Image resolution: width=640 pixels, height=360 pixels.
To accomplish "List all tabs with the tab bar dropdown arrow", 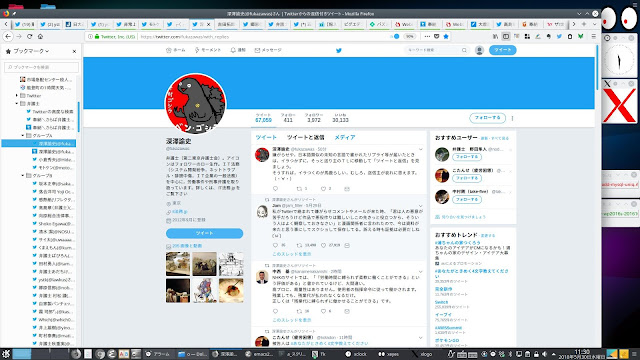I will 594,24.
